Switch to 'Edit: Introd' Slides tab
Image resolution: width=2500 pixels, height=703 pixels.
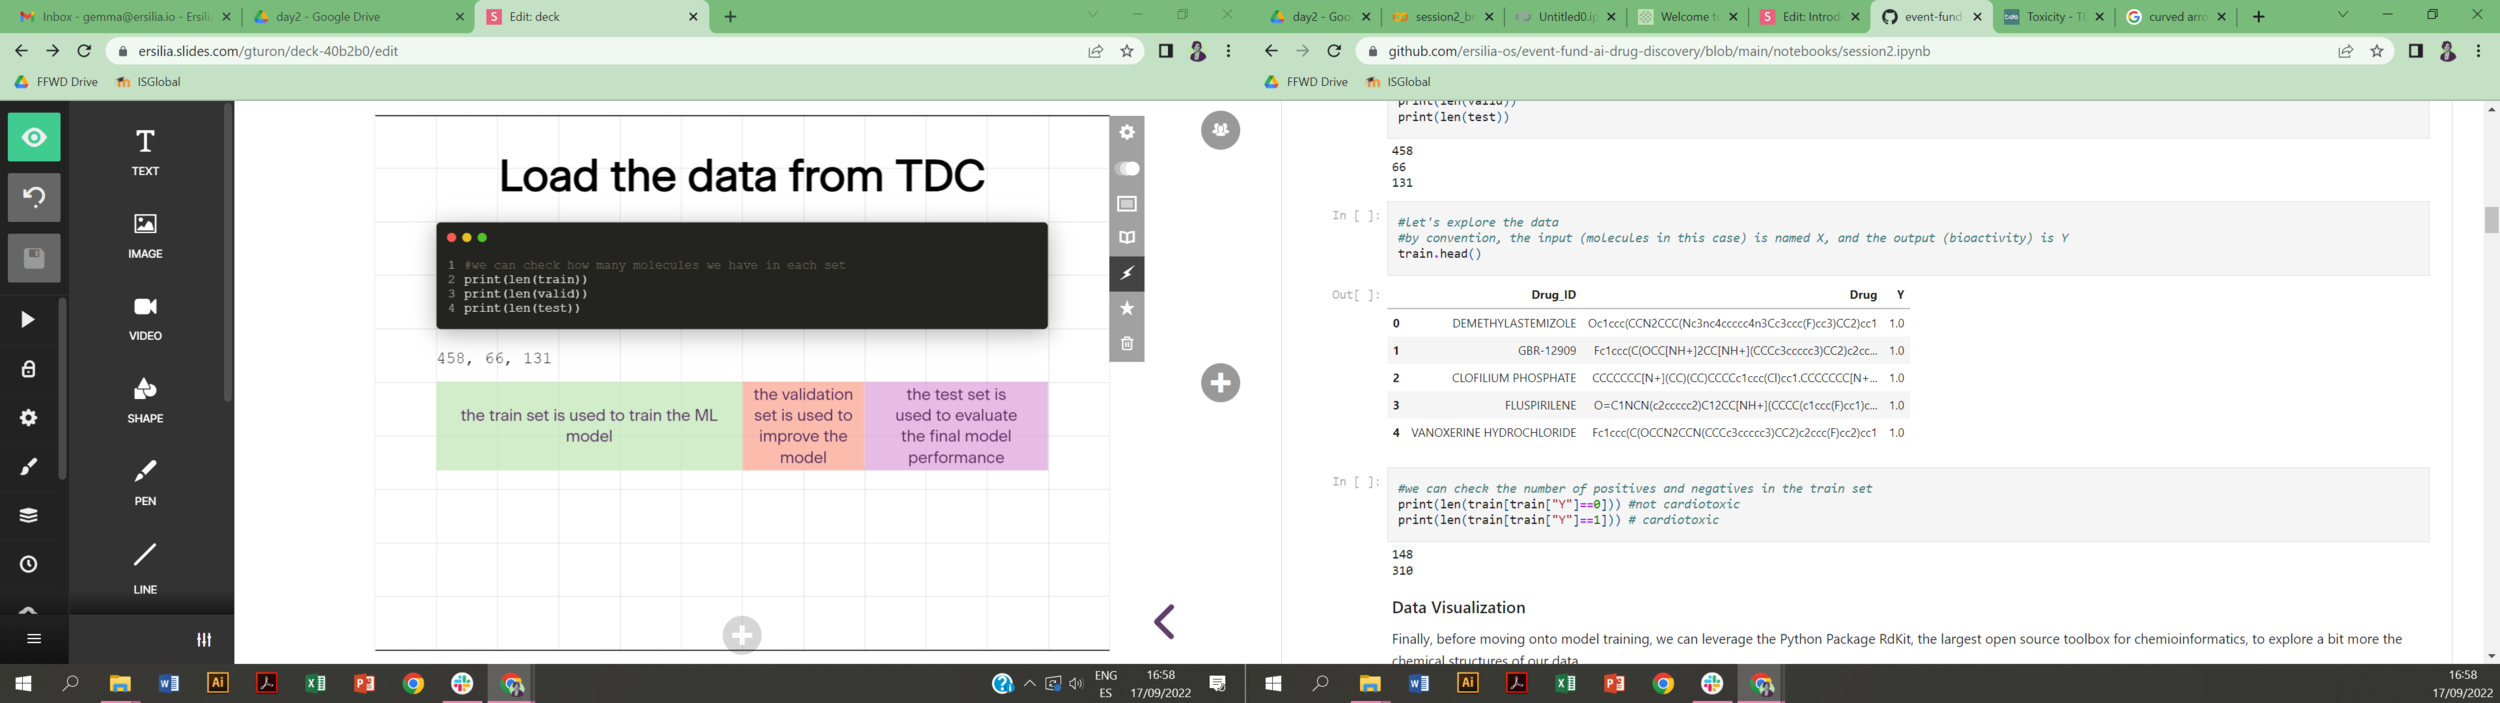pos(1808,17)
